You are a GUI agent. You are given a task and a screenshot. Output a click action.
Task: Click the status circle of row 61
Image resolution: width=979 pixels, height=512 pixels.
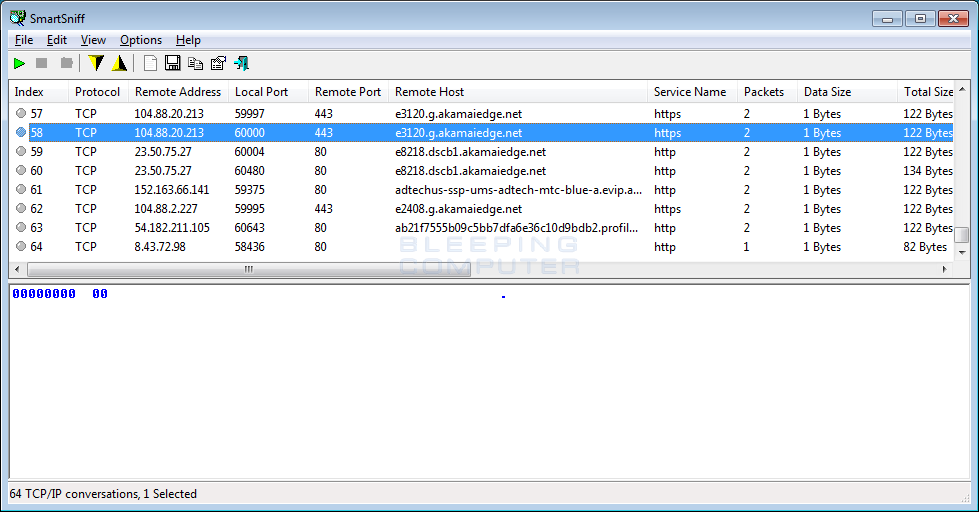(x=21, y=189)
